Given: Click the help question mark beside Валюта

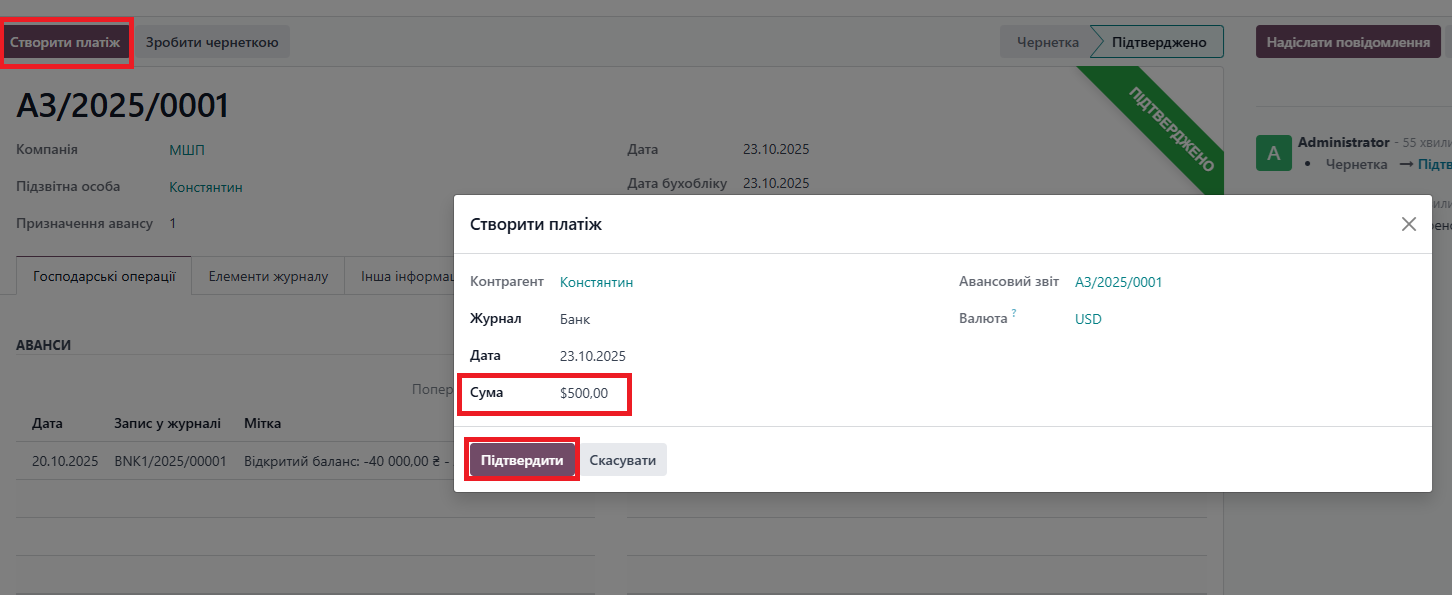Looking at the screenshot, I should click(1014, 314).
